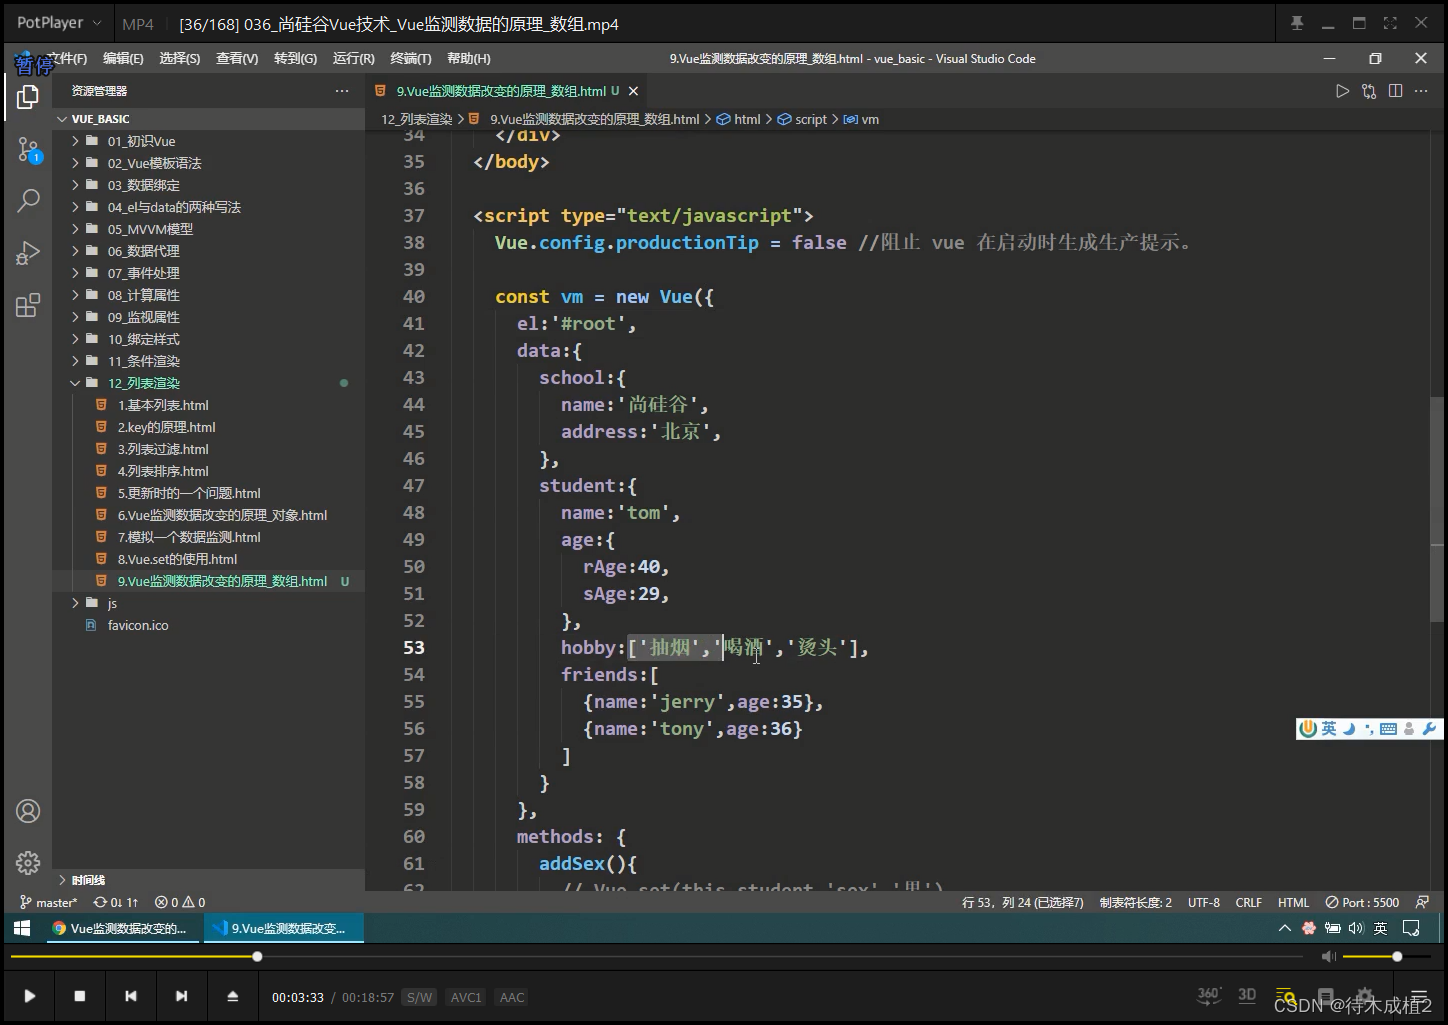Collapse the 12_列表渲染 folder

209,383
